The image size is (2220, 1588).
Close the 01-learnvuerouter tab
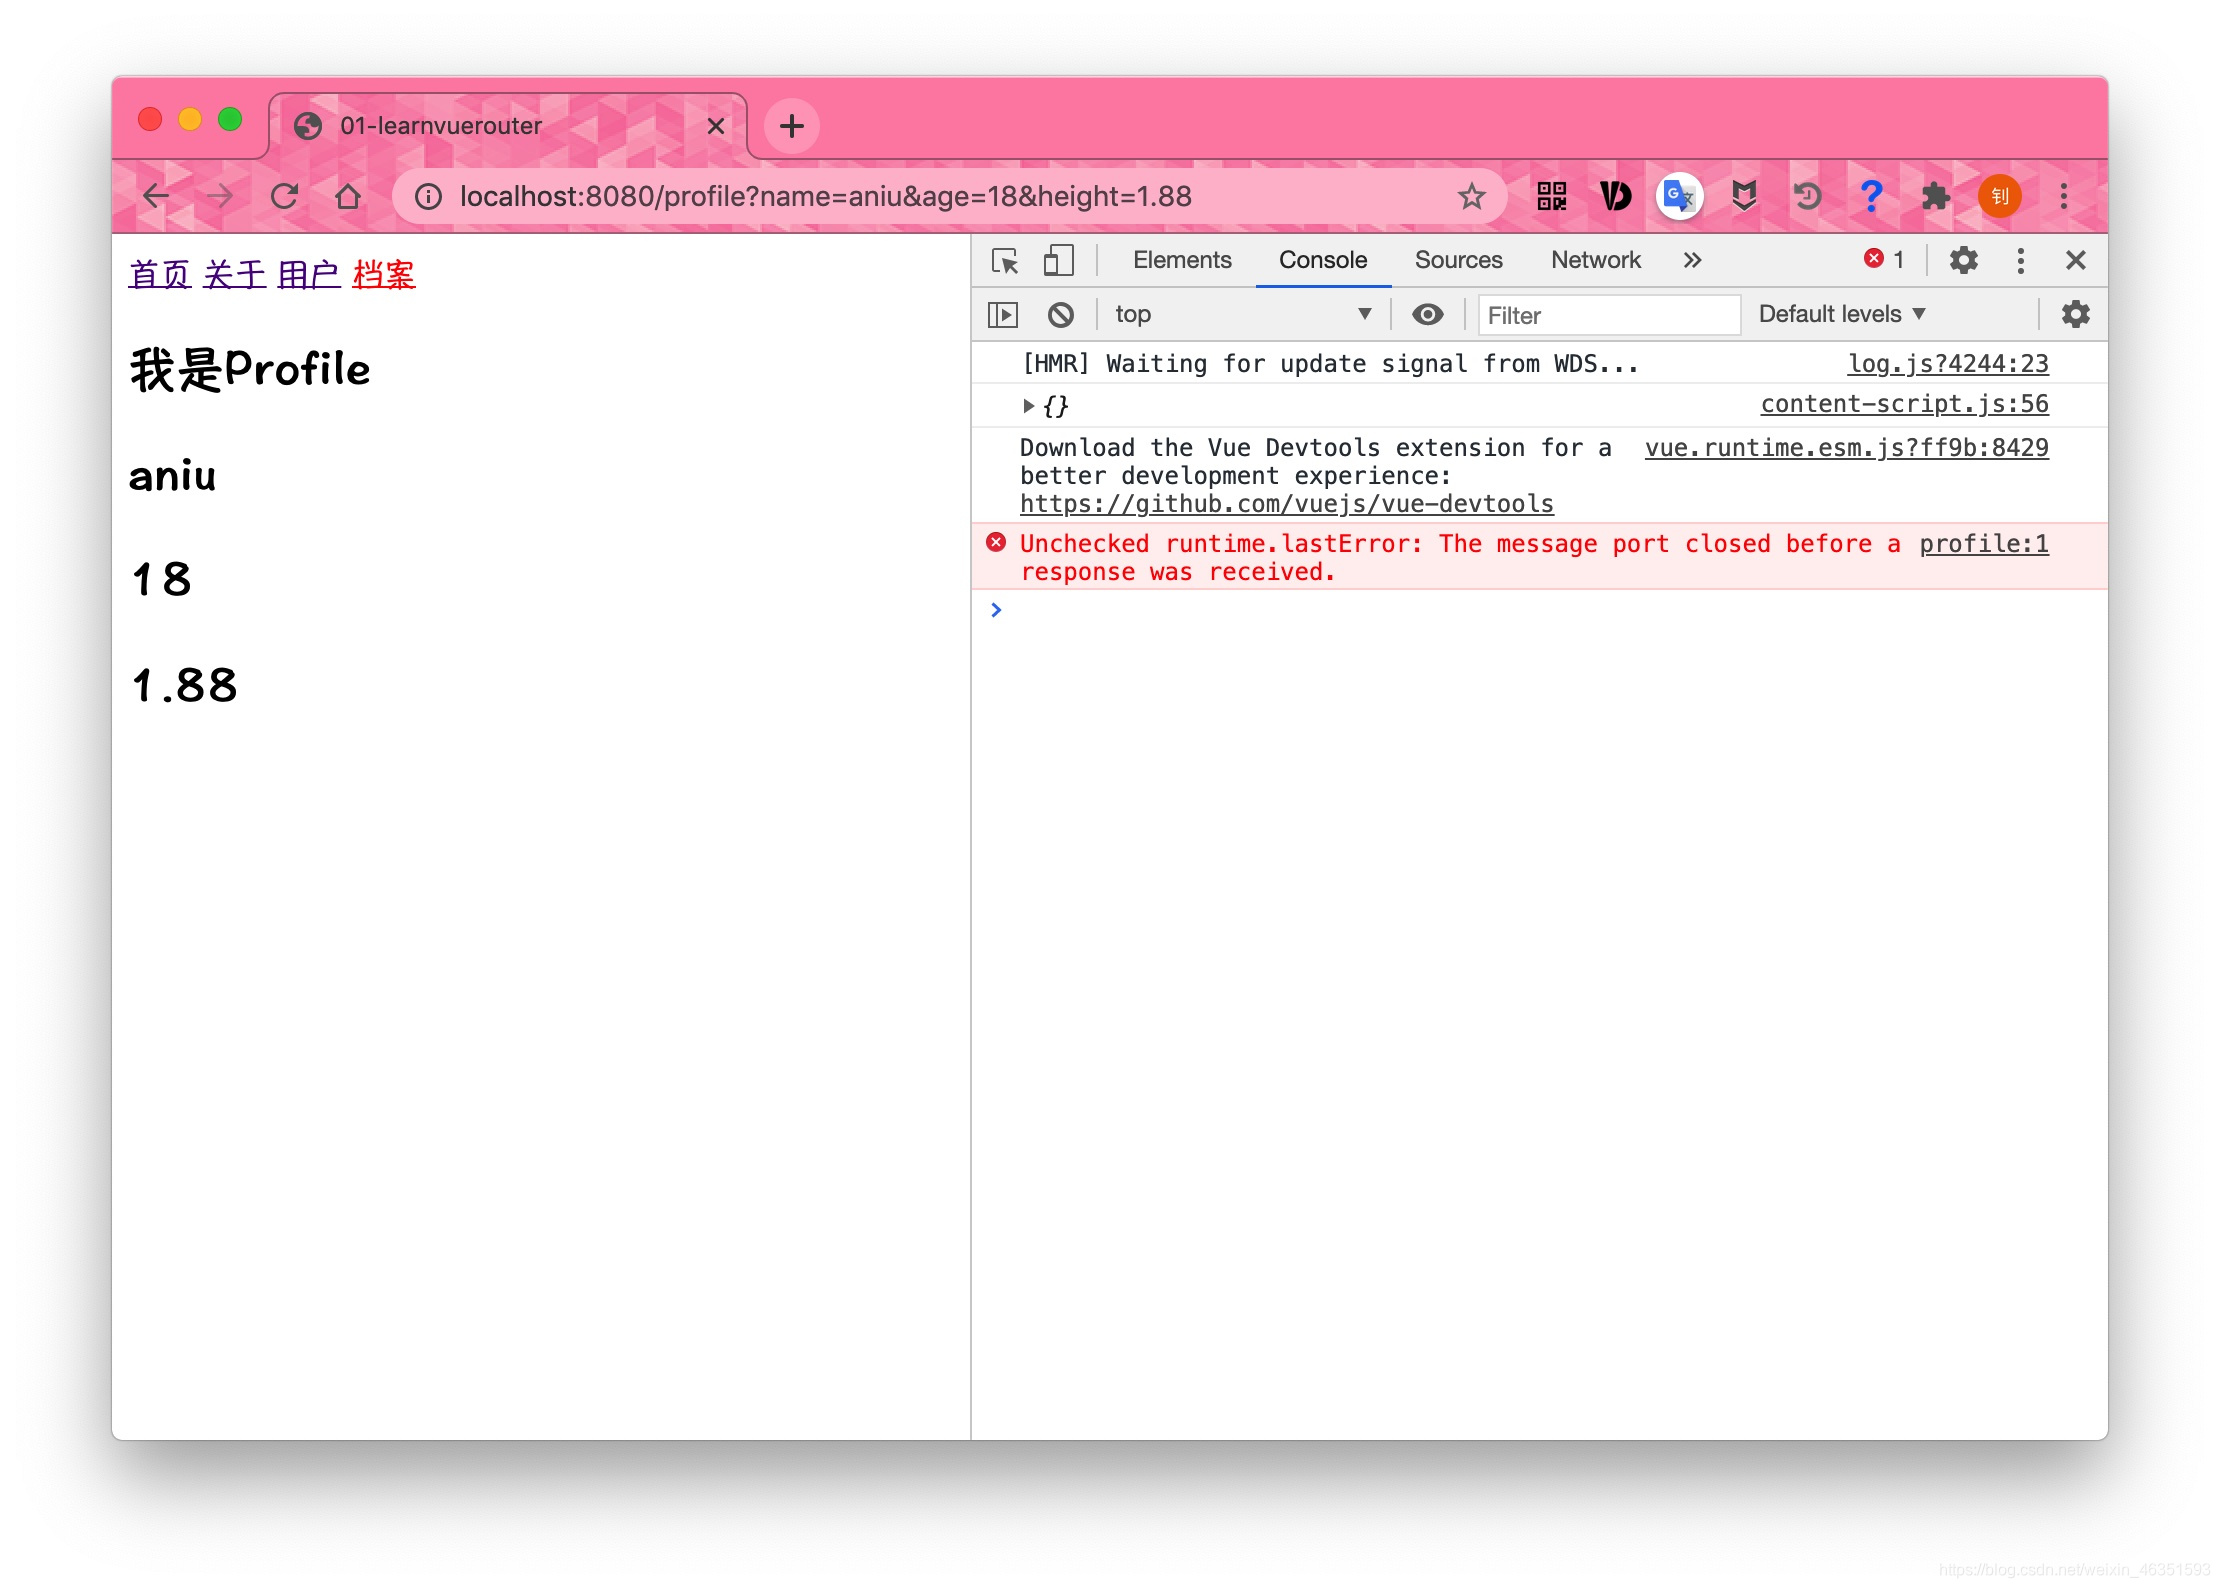(715, 126)
